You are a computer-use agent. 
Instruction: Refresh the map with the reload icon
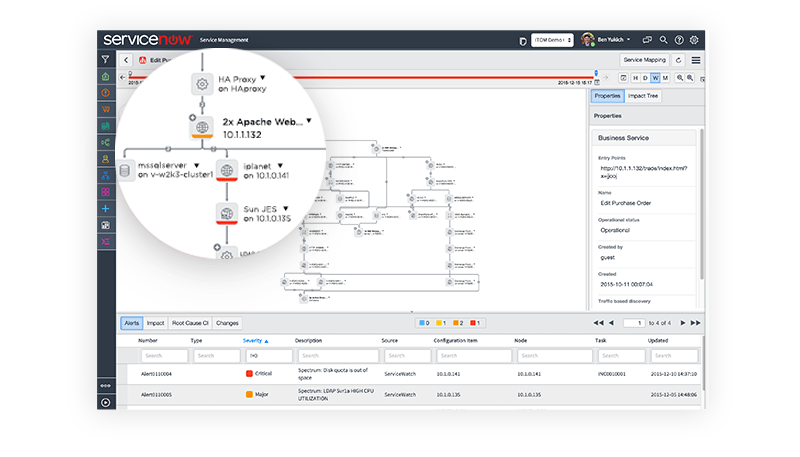pyautogui.click(x=679, y=60)
